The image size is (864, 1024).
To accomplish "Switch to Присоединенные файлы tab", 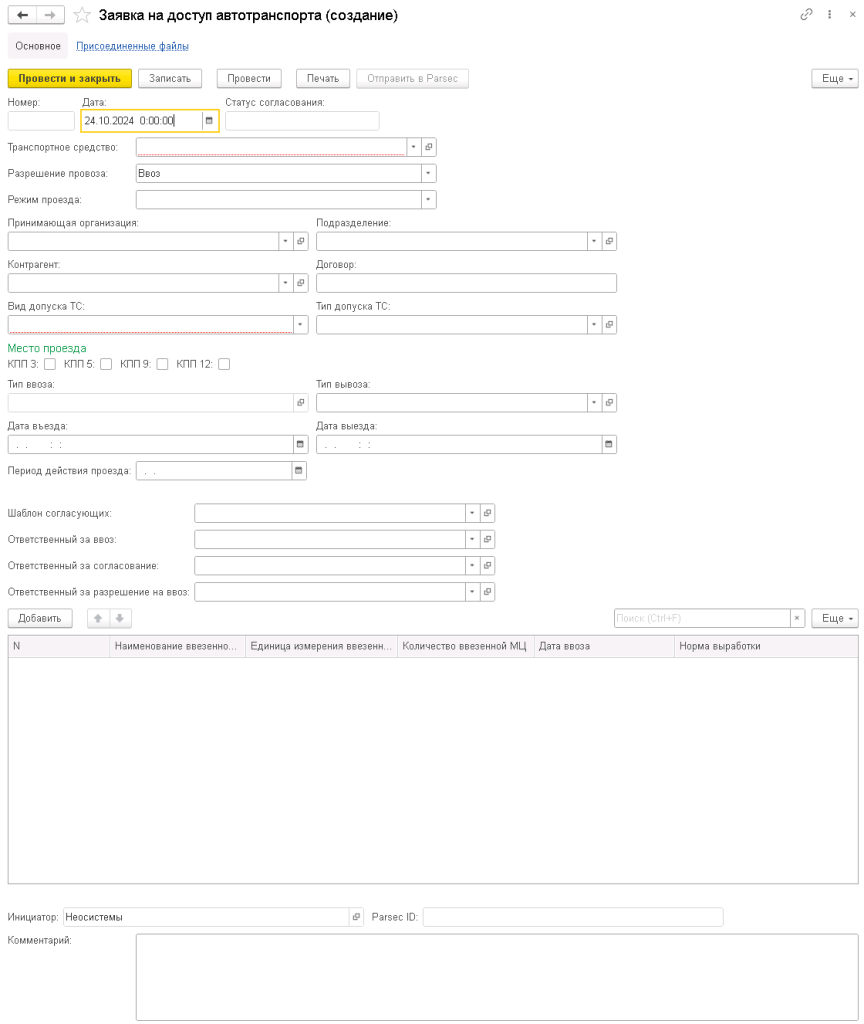I will coord(133,46).
